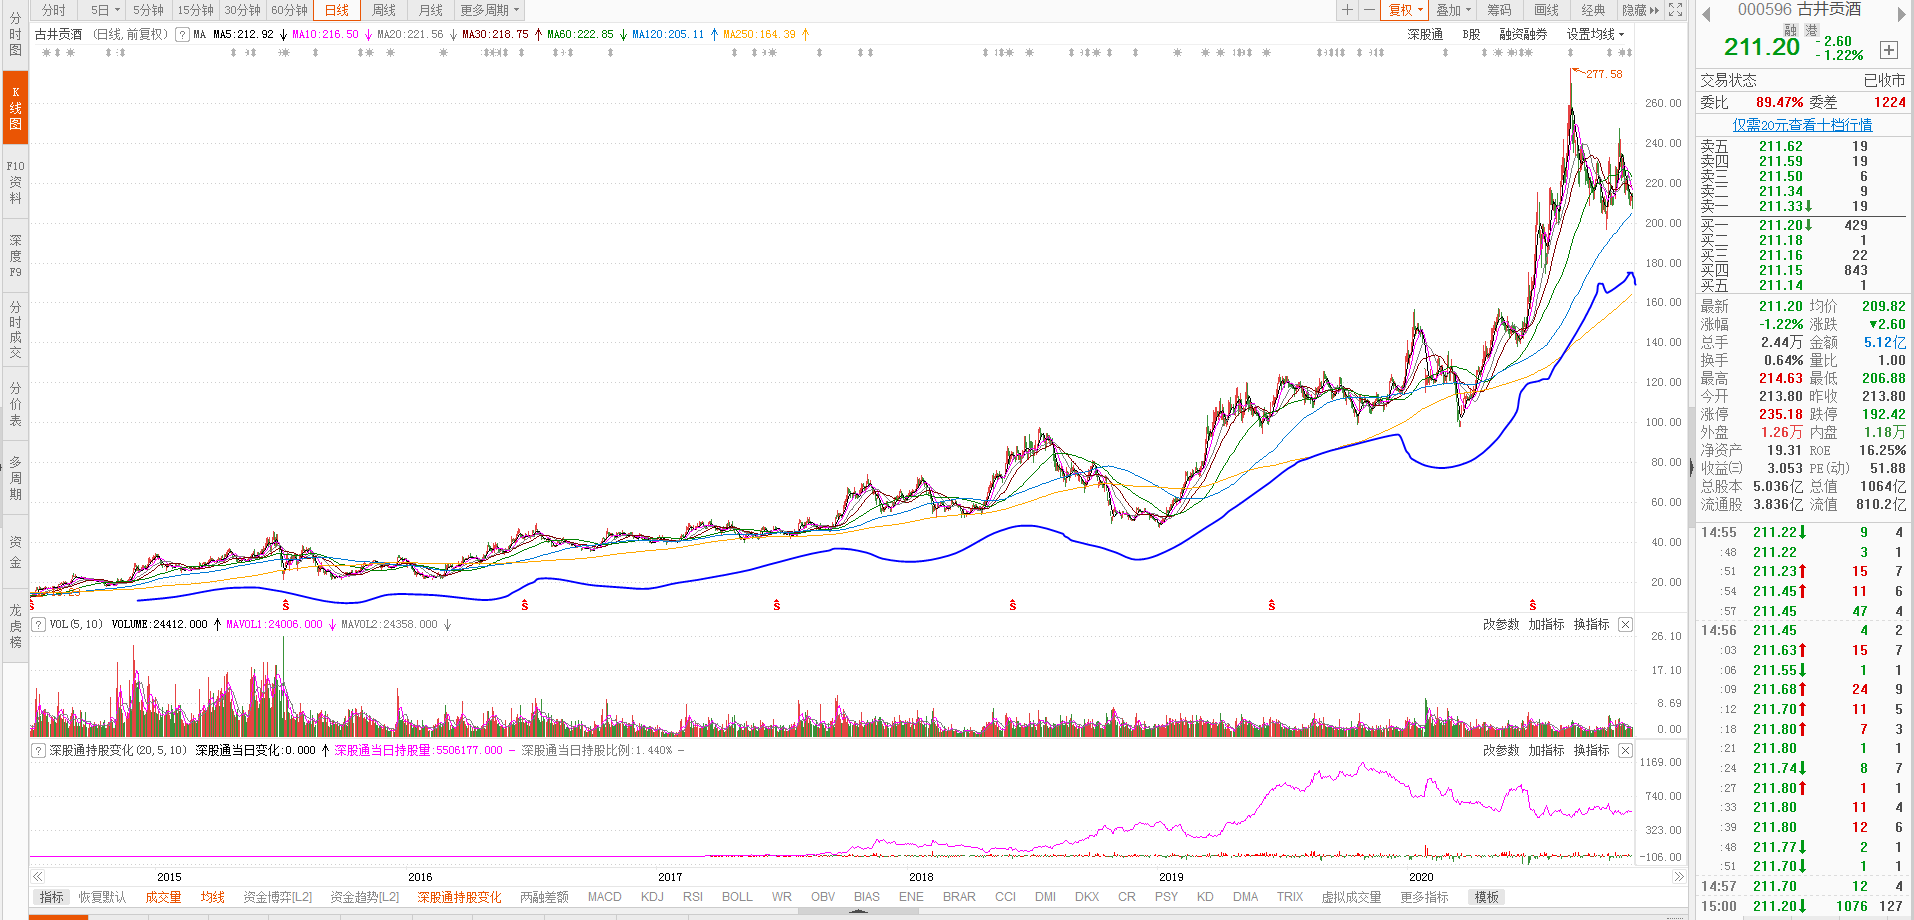Viewport: 1914px width, 920px height.
Task: Go to previous stock with left arrow
Action: point(1706,13)
